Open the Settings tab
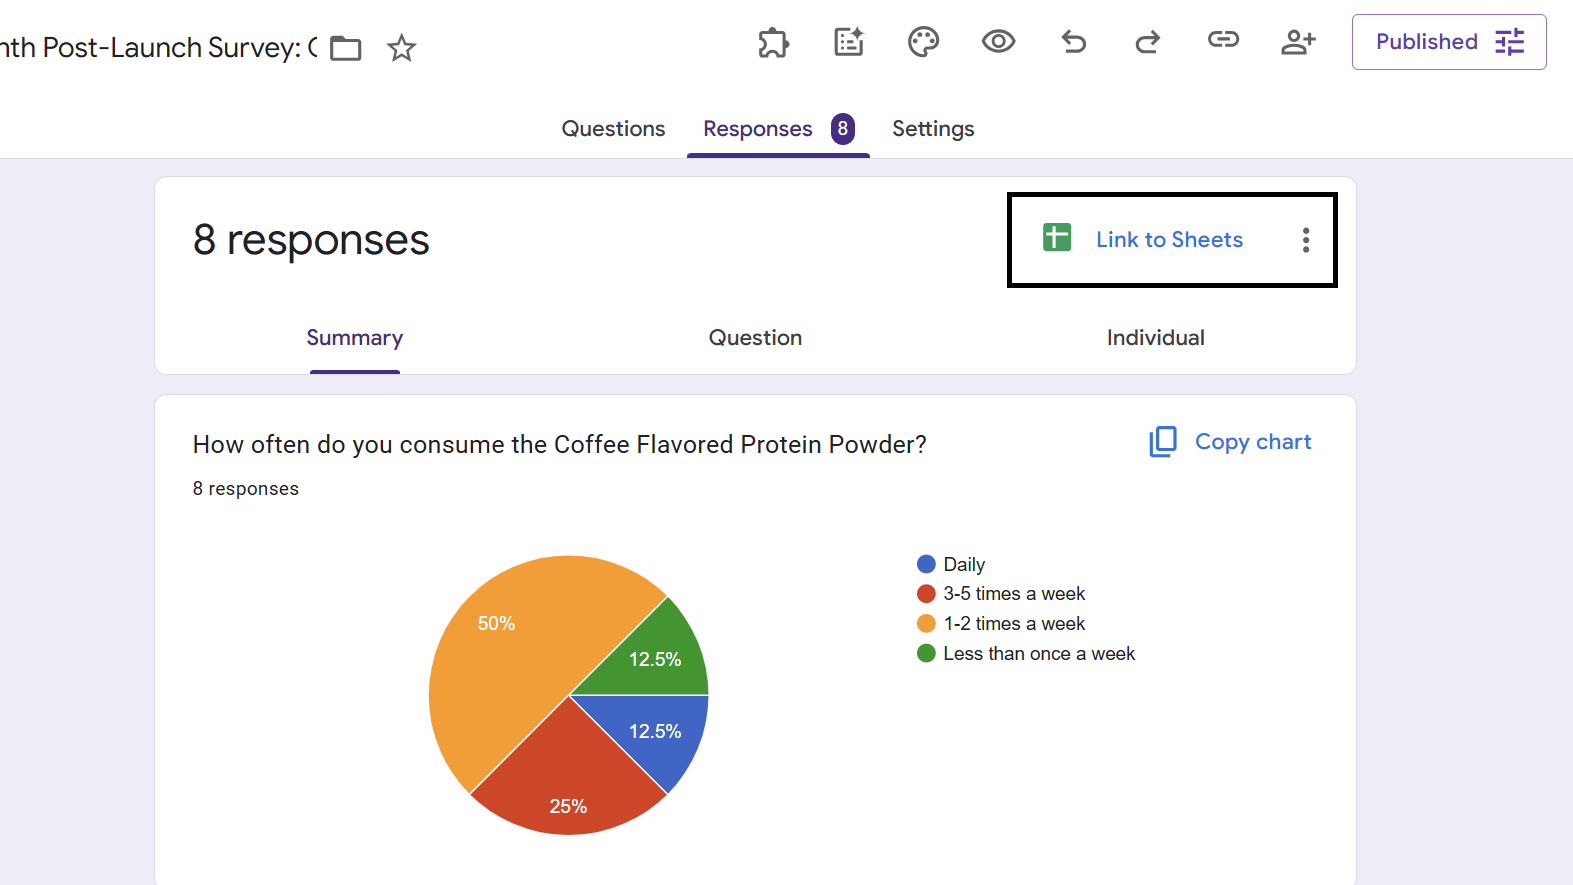Image resolution: width=1573 pixels, height=885 pixels. [933, 129]
